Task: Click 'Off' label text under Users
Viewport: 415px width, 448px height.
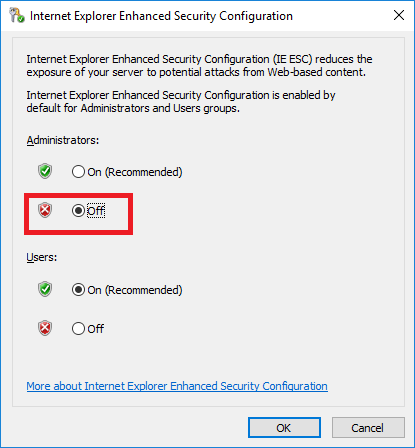Action: 96,329
